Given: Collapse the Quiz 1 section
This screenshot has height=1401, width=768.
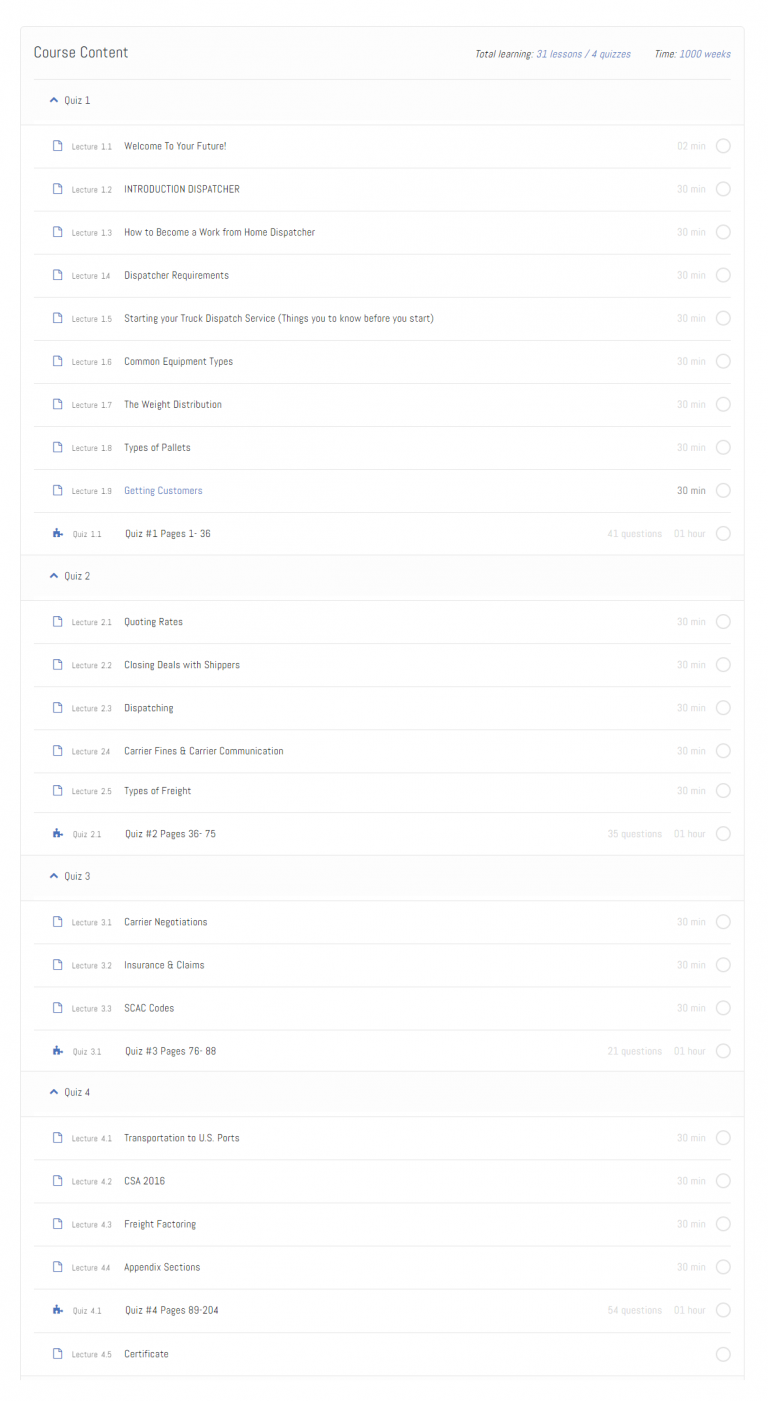Looking at the screenshot, I should (x=54, y=101).
